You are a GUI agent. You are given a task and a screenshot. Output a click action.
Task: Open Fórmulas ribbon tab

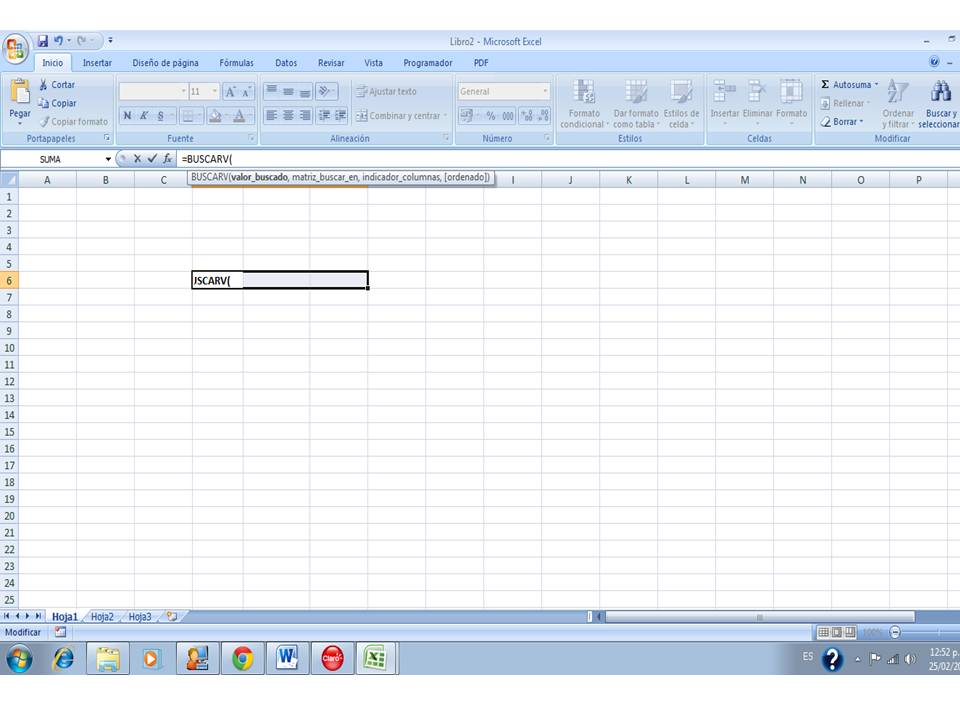click(x=236, y=62)
